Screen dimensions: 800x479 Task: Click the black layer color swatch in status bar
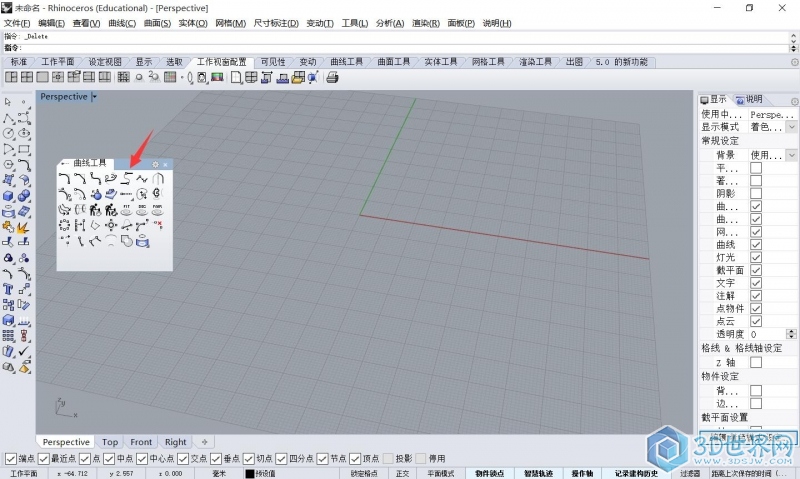pyautogui.click(x=249, y=474)
